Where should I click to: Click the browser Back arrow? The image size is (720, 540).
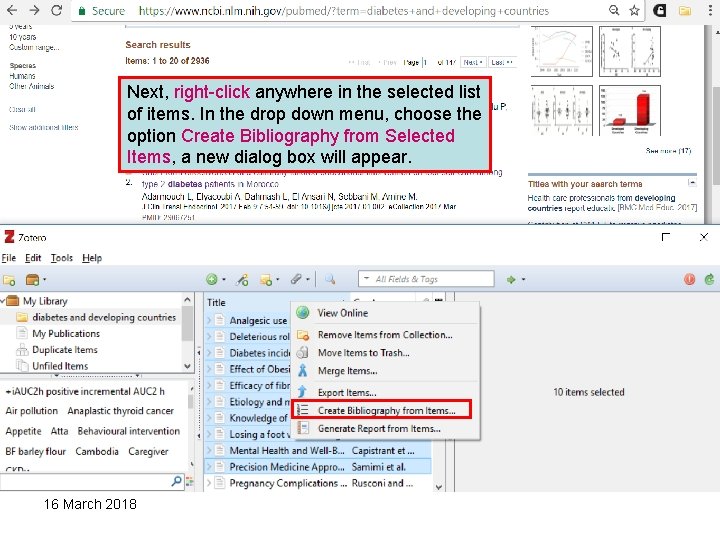point(12,10)
